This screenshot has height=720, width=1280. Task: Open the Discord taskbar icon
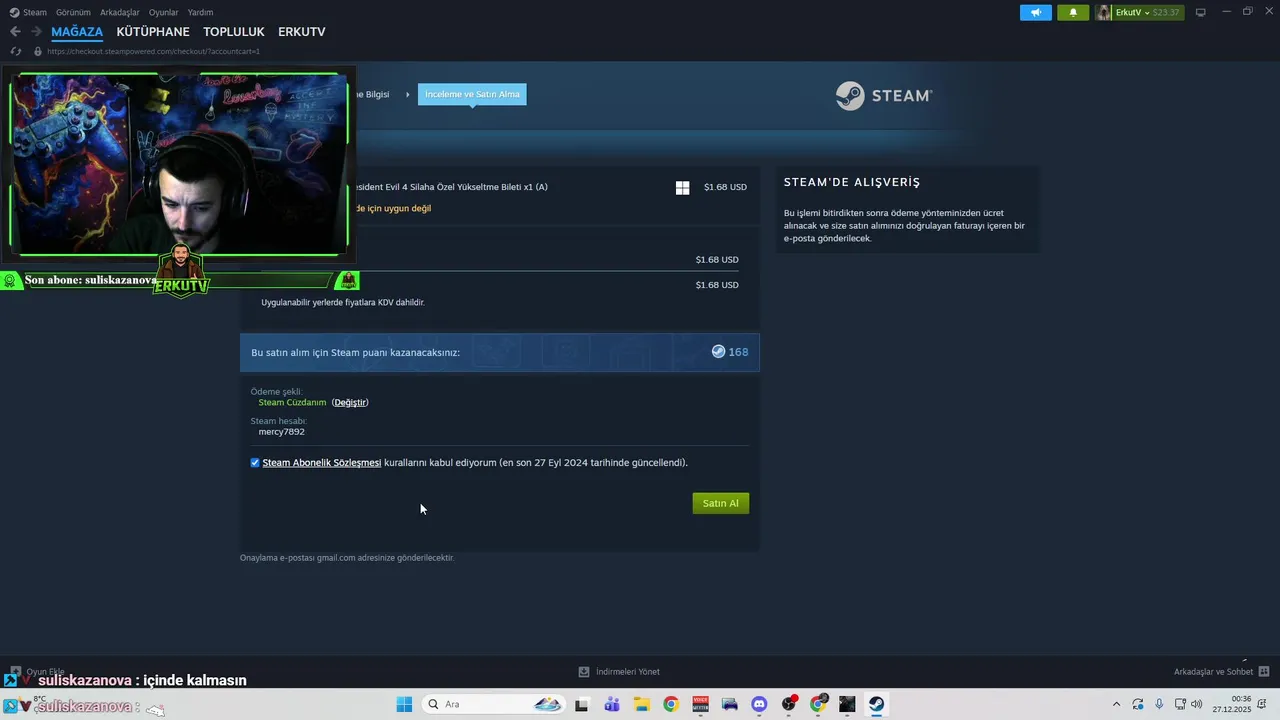759,704
